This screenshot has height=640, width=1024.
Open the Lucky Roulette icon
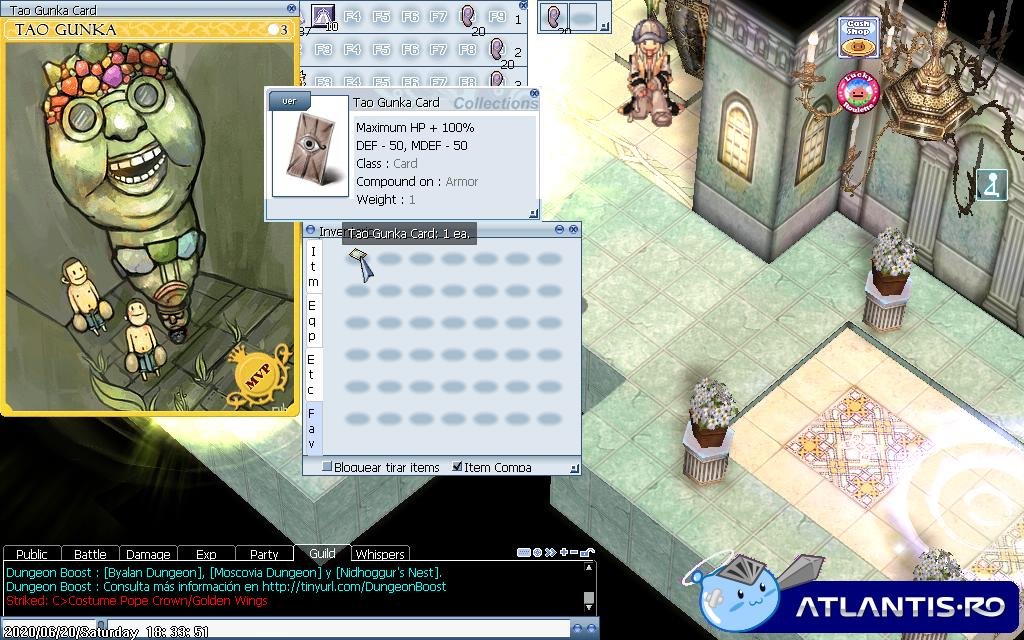[858, 92]
